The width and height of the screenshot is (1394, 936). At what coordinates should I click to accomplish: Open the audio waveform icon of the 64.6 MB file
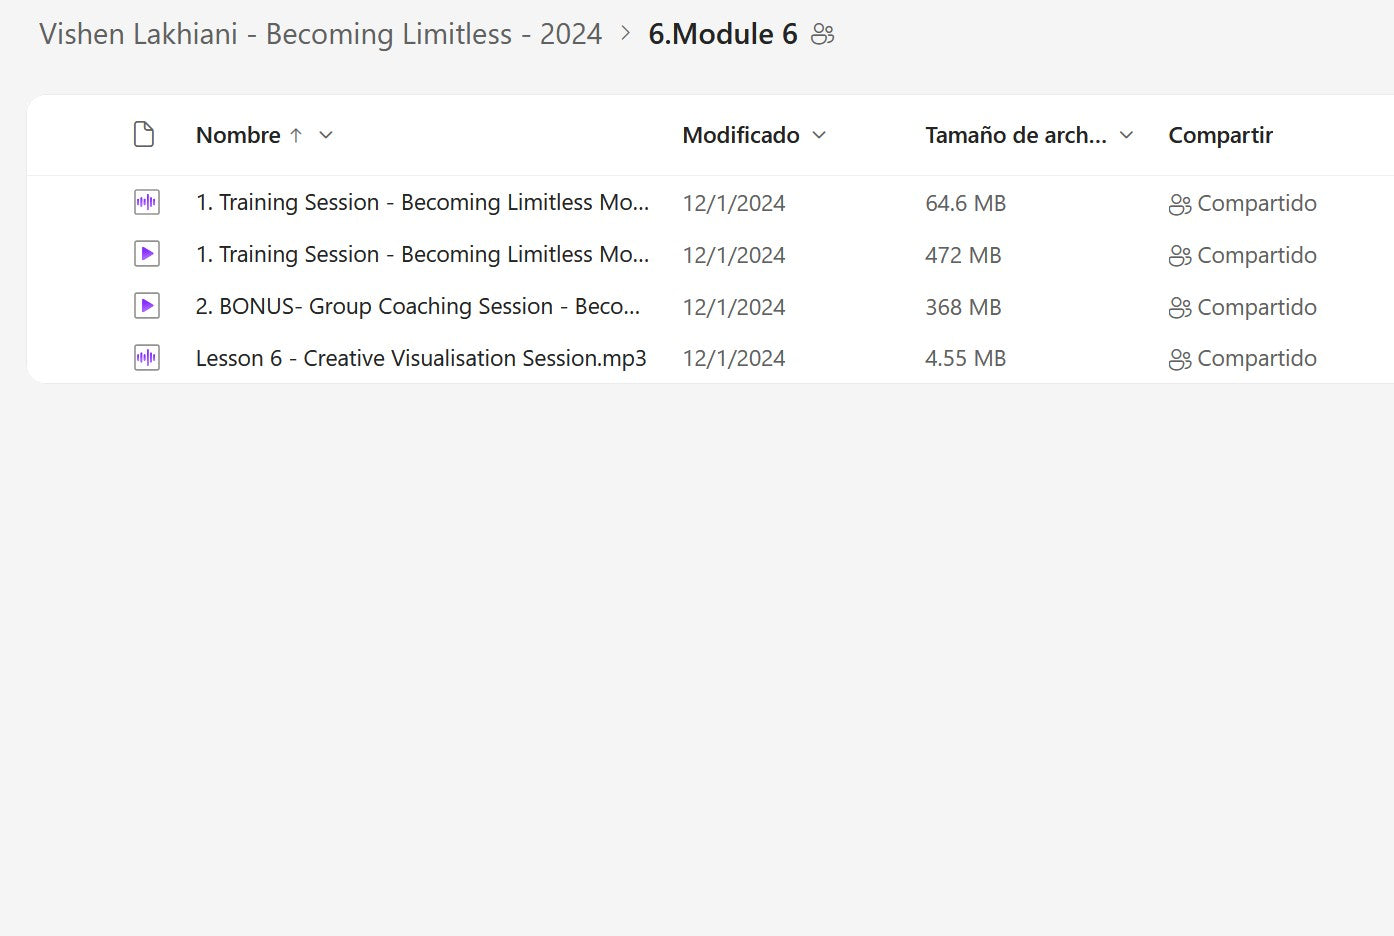(147, 203)
